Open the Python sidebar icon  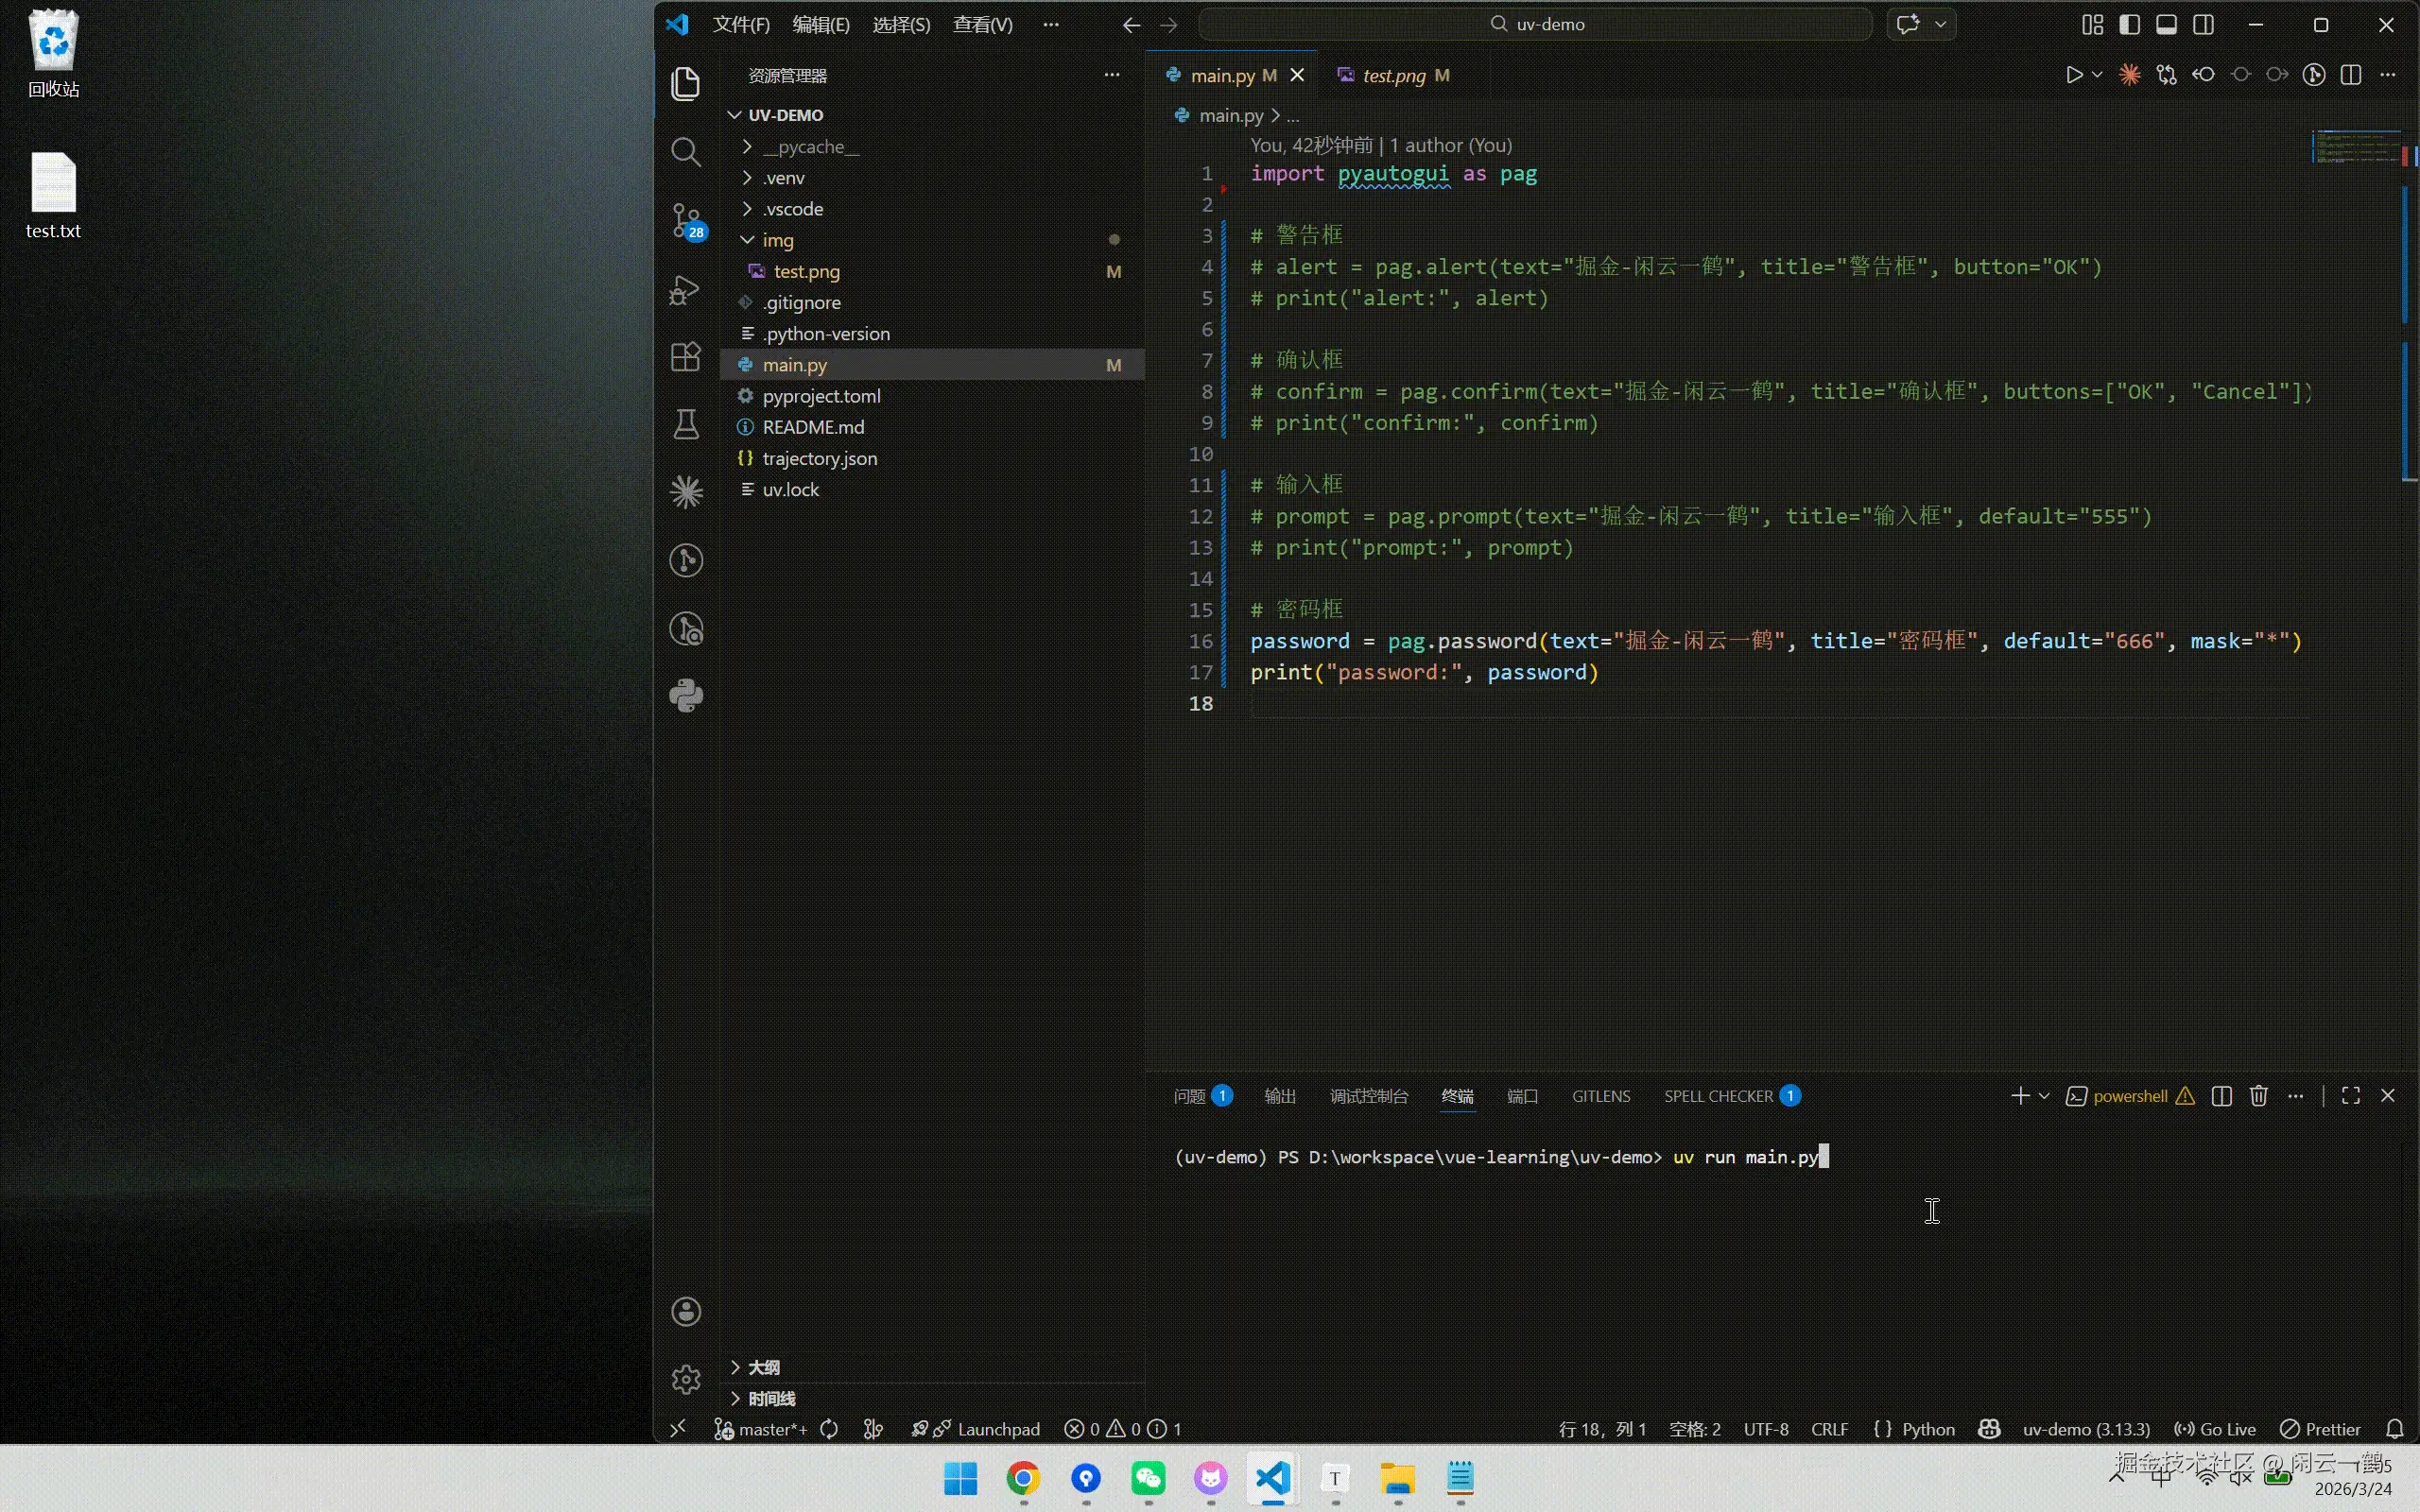pos(686,696)
